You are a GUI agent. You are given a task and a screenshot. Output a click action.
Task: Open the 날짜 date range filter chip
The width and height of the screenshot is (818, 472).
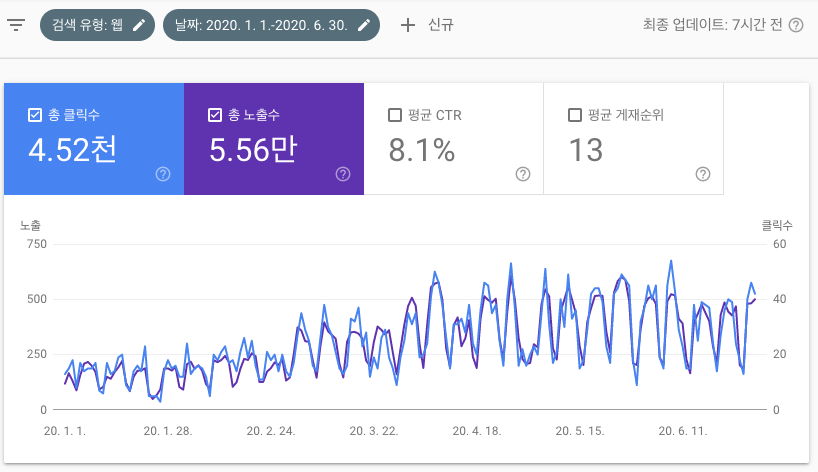(260, 25)
